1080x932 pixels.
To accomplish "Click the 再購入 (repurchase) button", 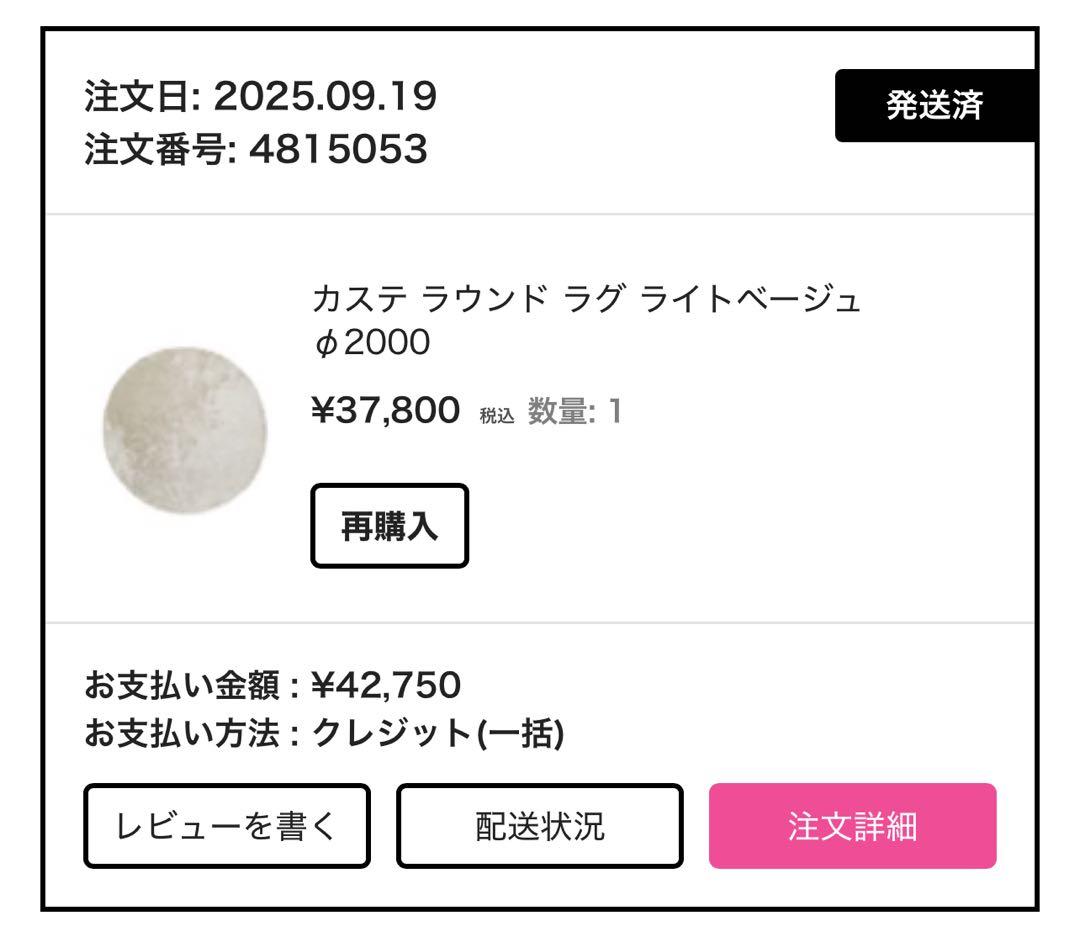I will coord(390,527).
